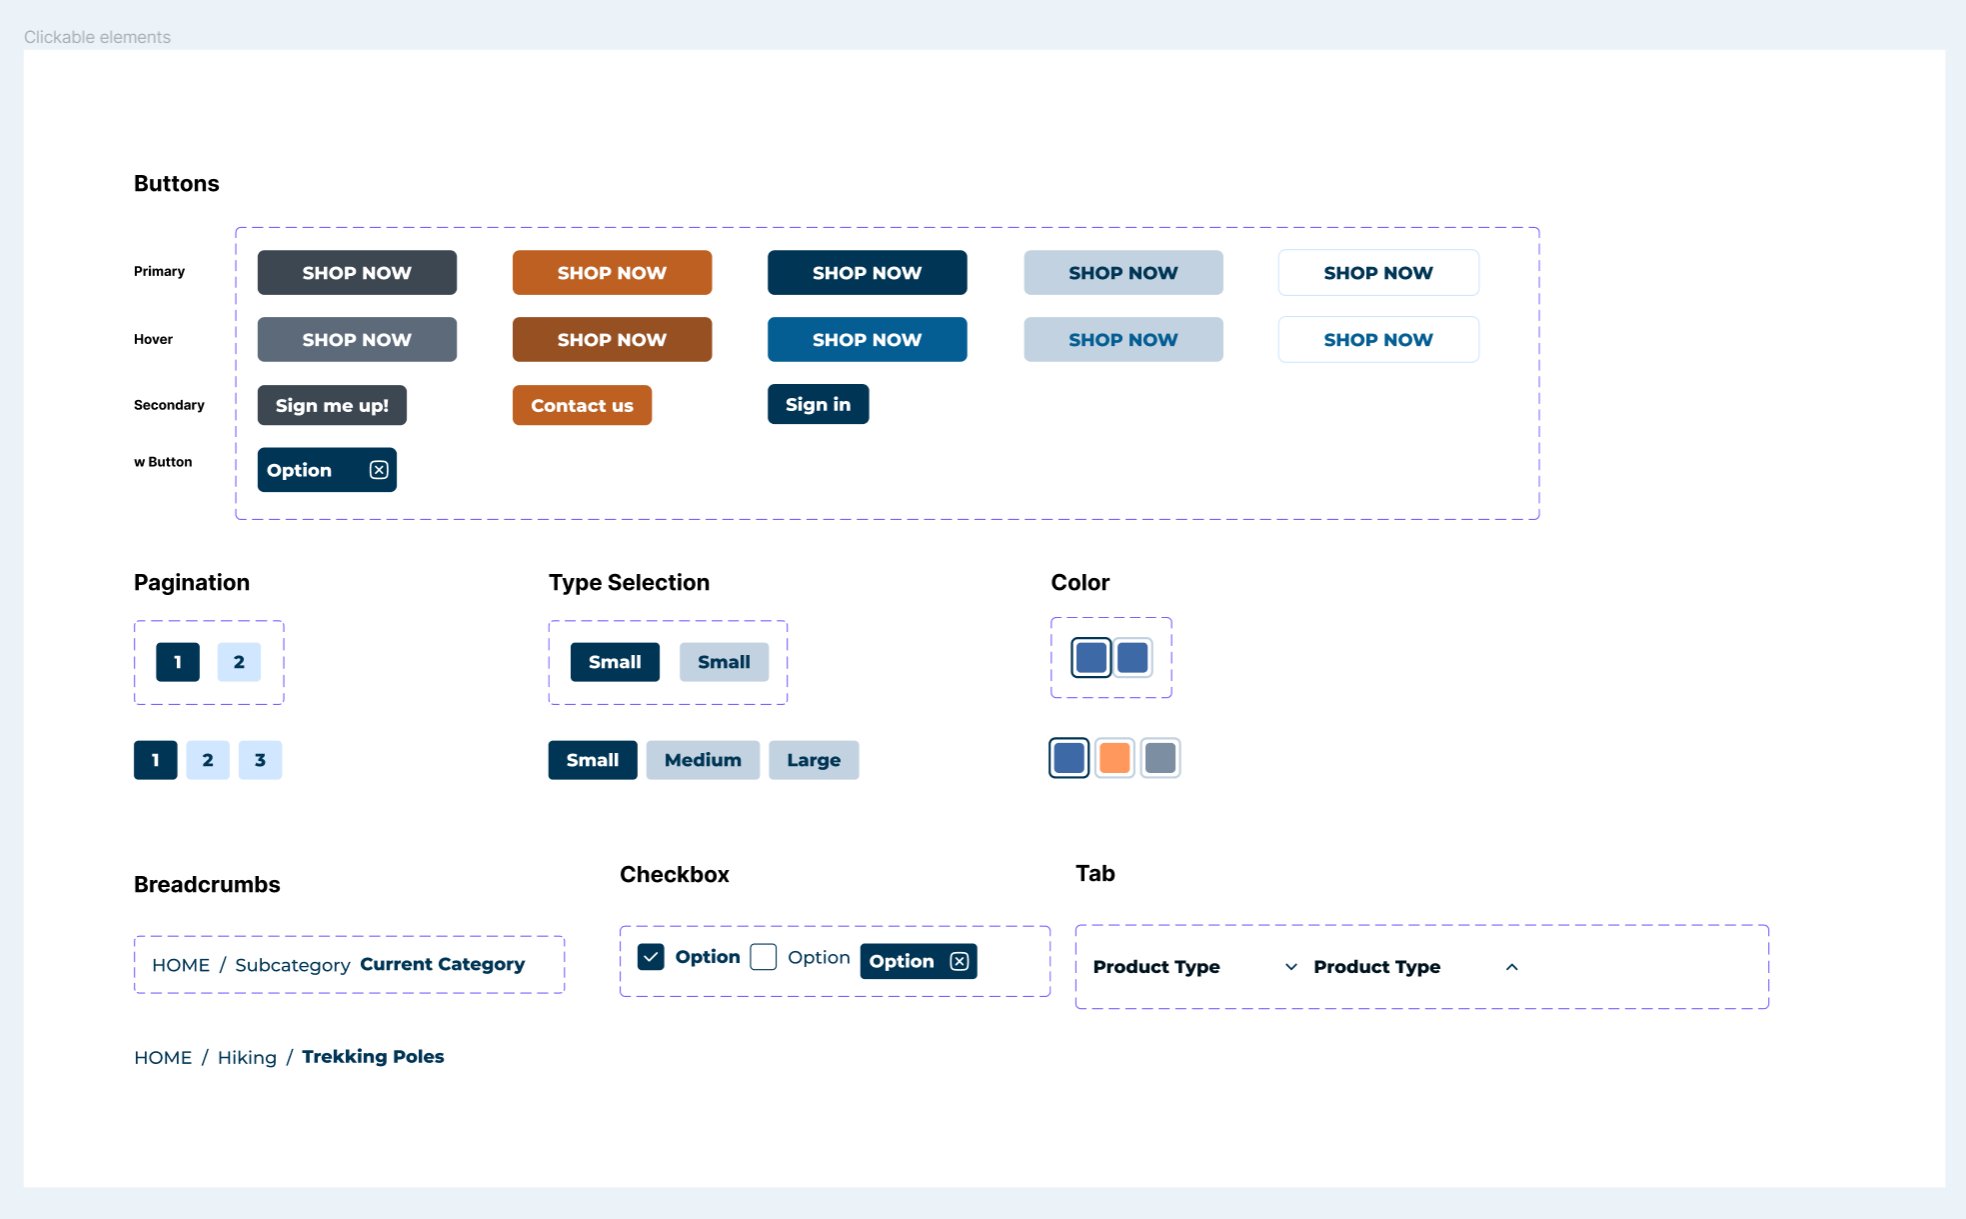Image resolution: width=1966 pixels, height=1219 pixels.
Task: Click the gray Hover SHOP NOW button
Action: pos(357,340)
